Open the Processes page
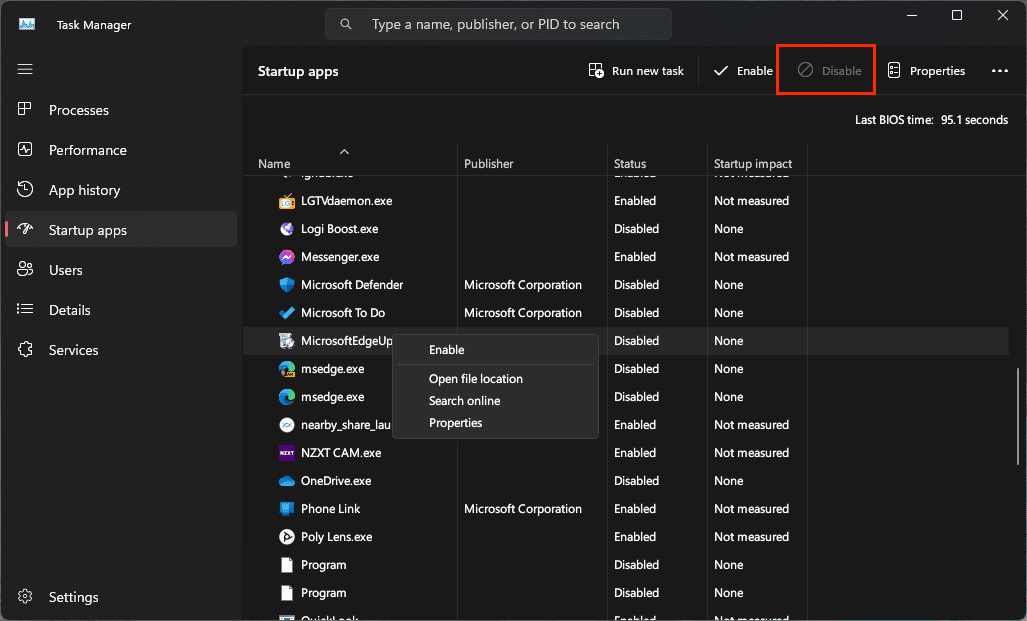This screenshot has height=621, width=1027. coord(121,110)
